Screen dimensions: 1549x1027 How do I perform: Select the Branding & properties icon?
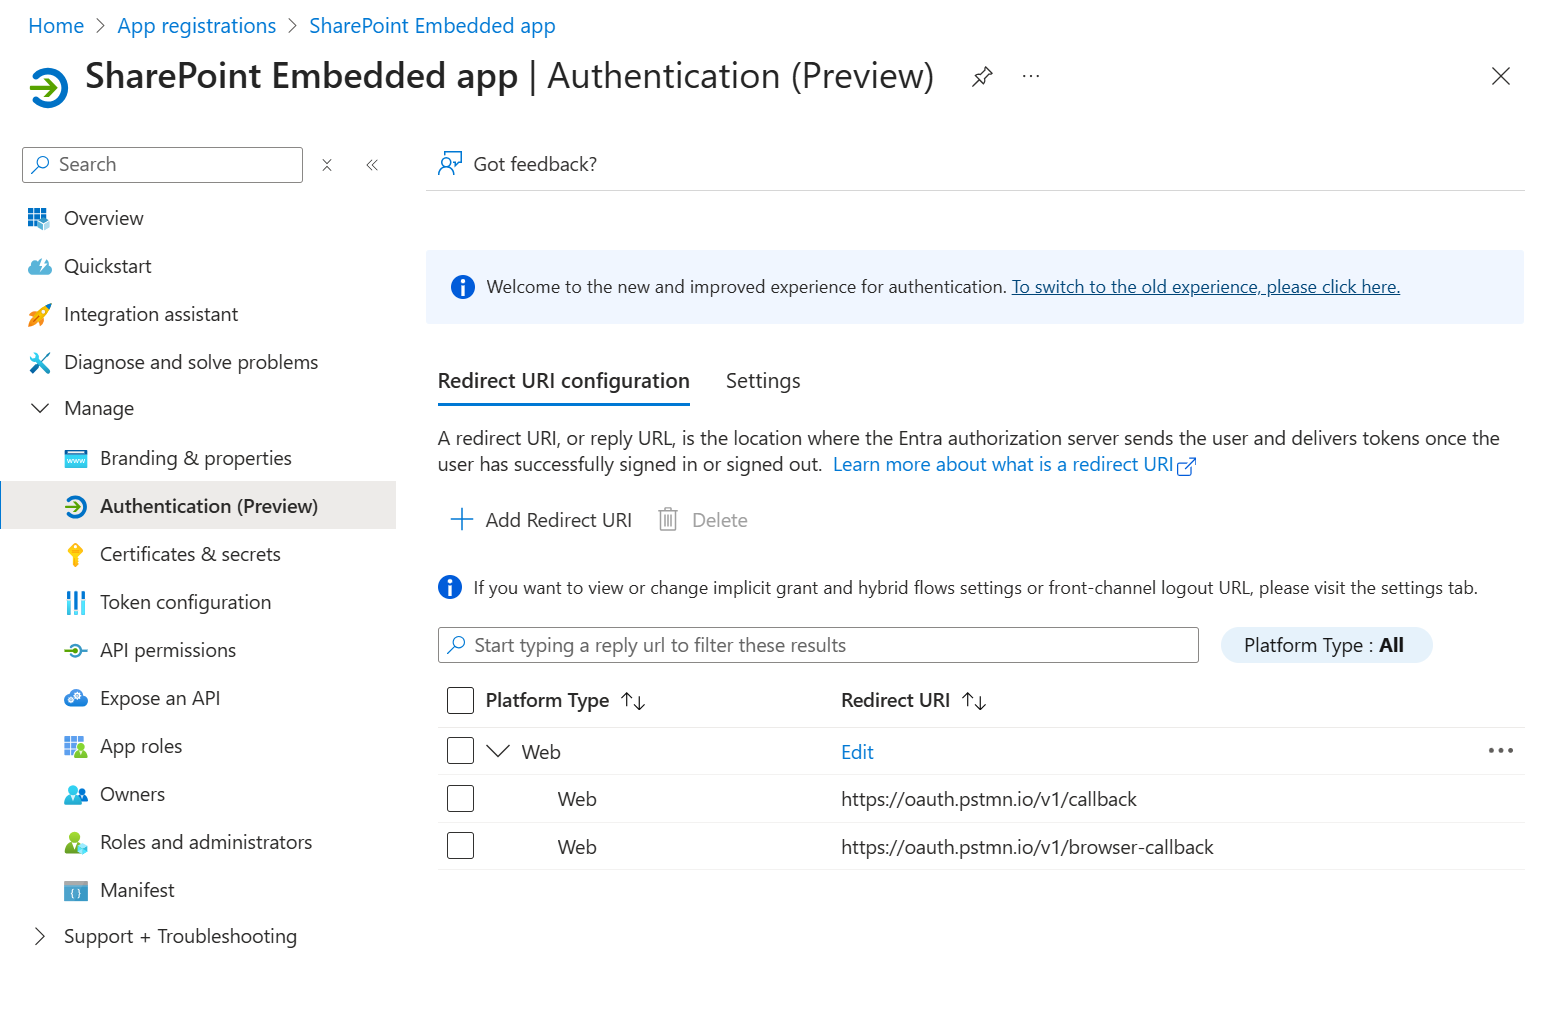click(75, 457)
